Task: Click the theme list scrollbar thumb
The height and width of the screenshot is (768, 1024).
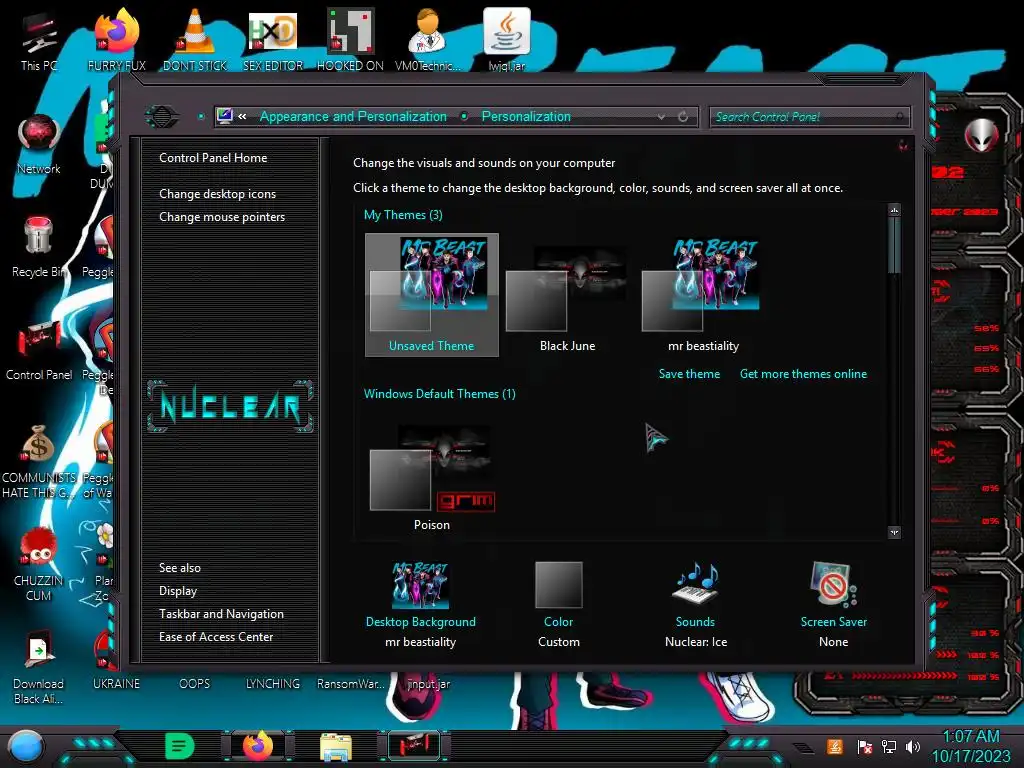Action: pyautogui.click(x=895, y=246)
